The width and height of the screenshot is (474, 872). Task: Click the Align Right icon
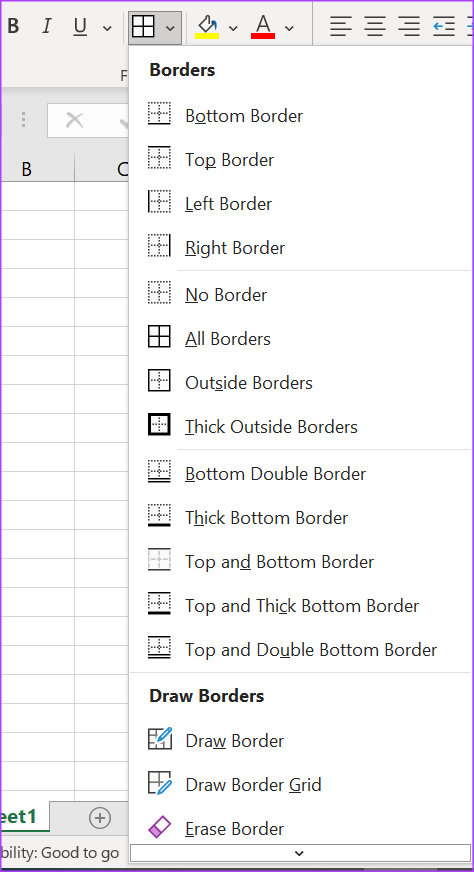tap(409, 26)
